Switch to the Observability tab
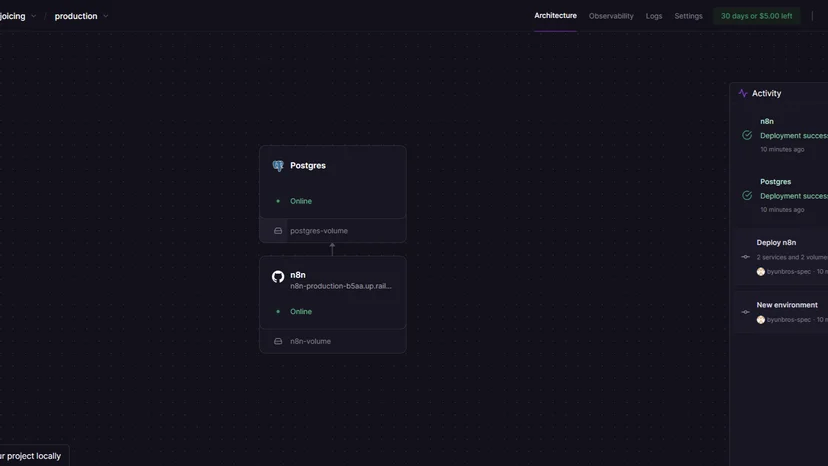Viewport: 828px width, 466px height. point(611,16)
